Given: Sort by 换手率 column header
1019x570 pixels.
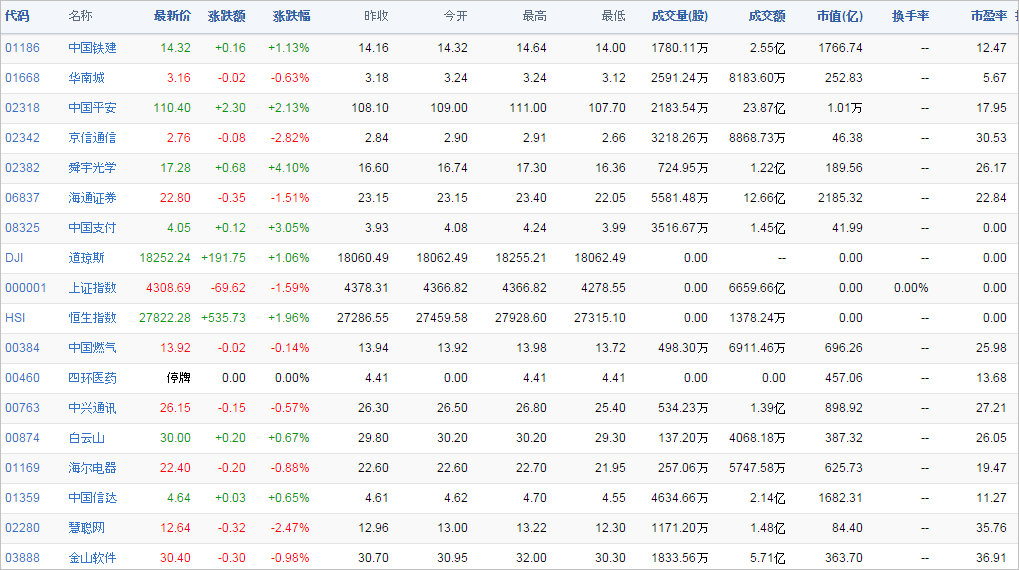Looking at the screenshot, I should click(x=910, y=16).
